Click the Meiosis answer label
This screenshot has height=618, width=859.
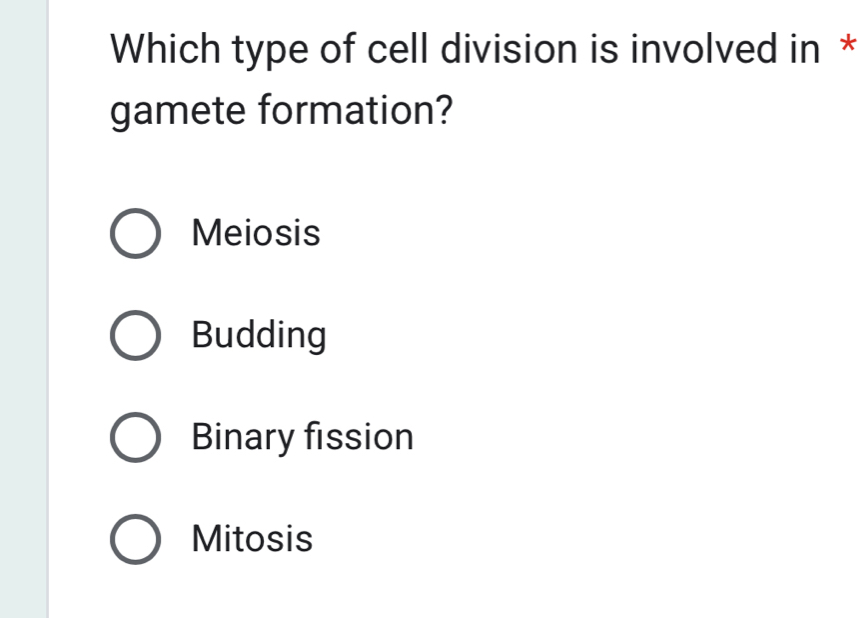point(255,233)
